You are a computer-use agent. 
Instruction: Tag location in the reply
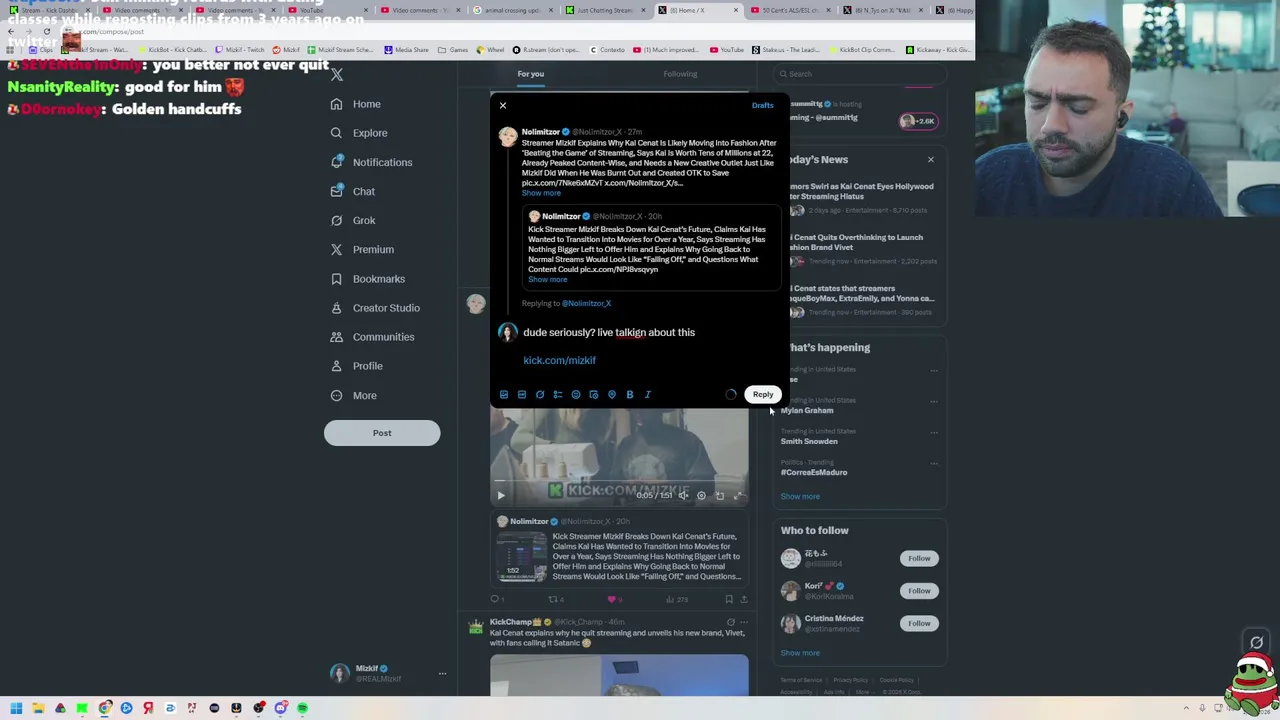[612, 395]
